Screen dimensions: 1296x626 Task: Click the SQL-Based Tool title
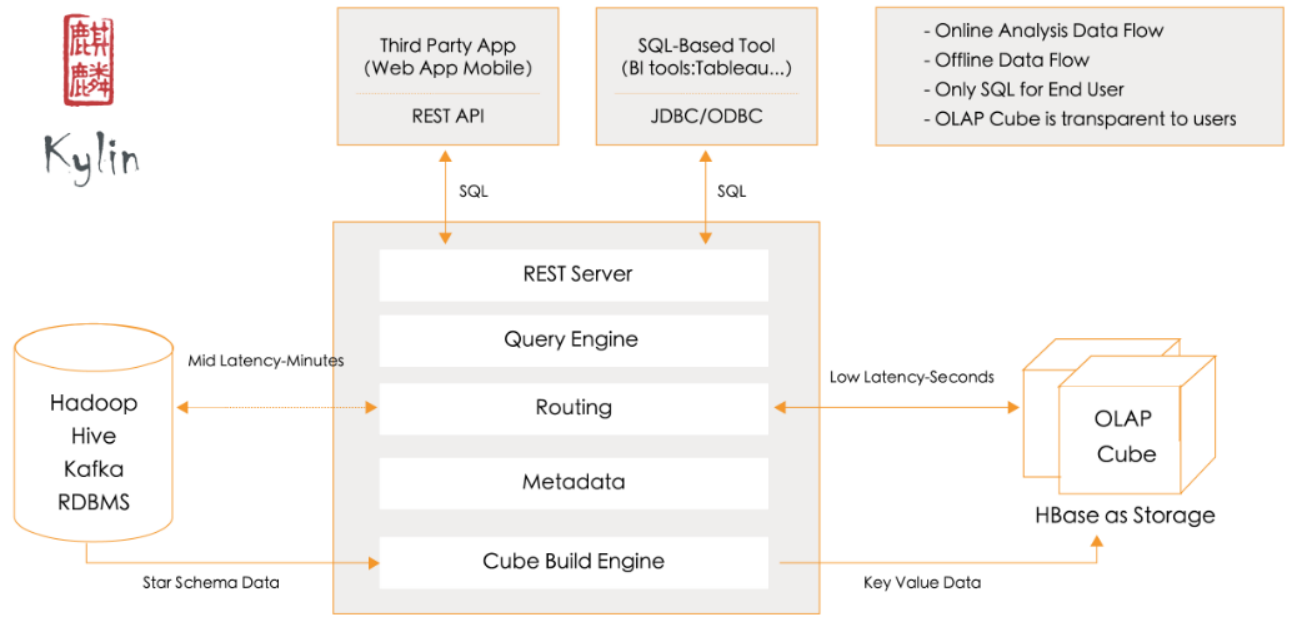pos(706,45)
